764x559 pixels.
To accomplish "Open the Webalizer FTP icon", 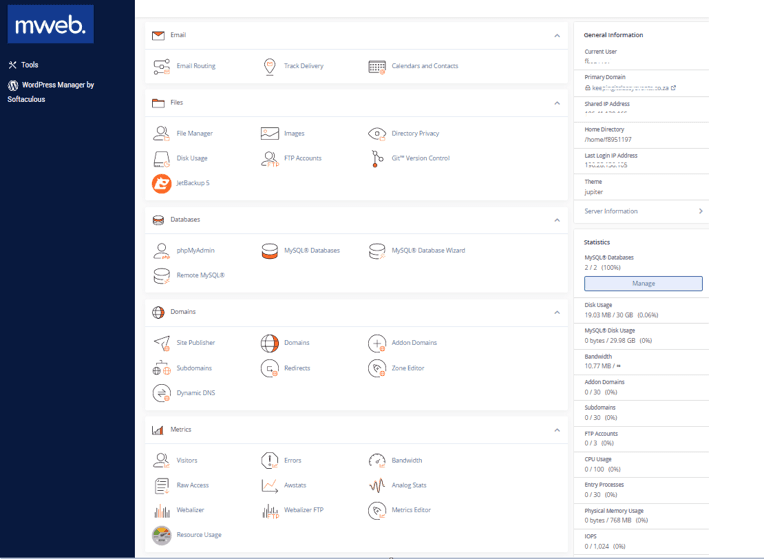I will [x=270, y=511].
